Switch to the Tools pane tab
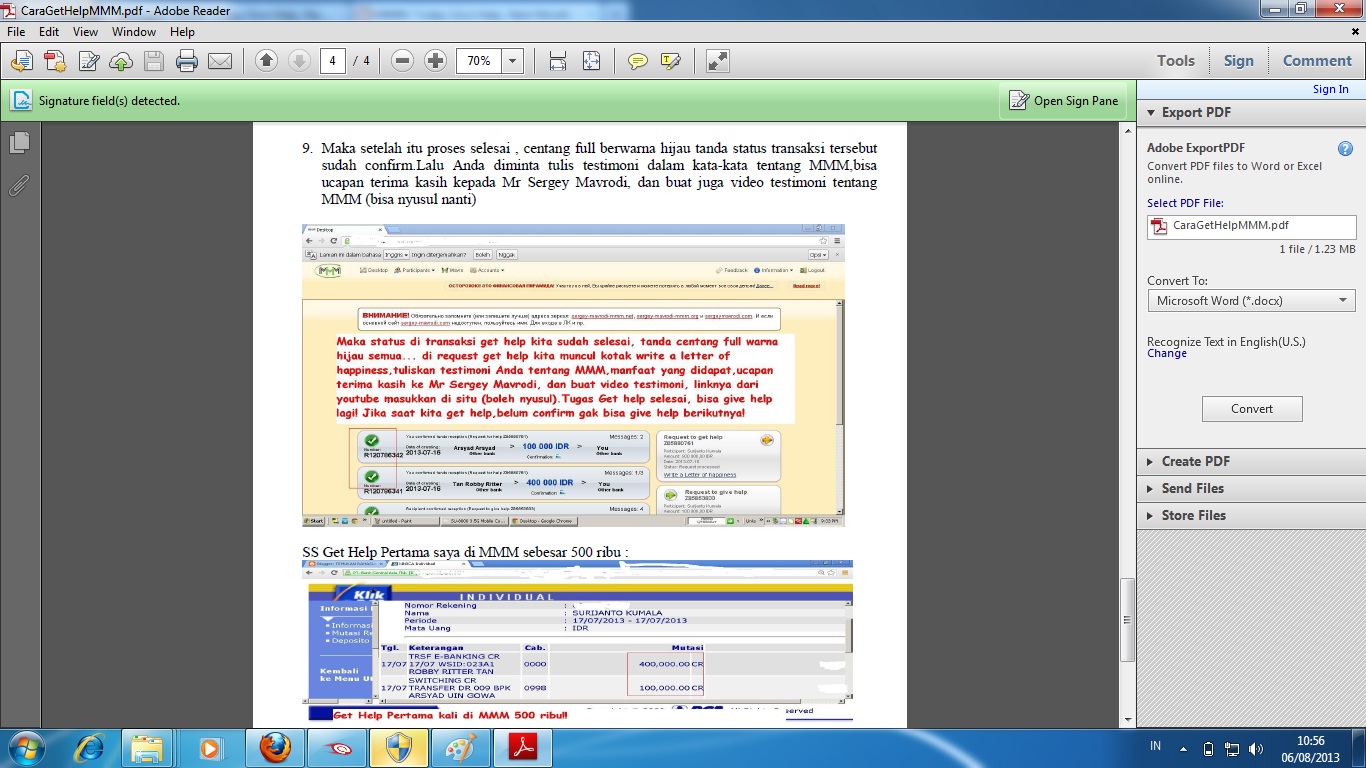The height and width of the screenshot is (768, 1366). coord(1176,61)
